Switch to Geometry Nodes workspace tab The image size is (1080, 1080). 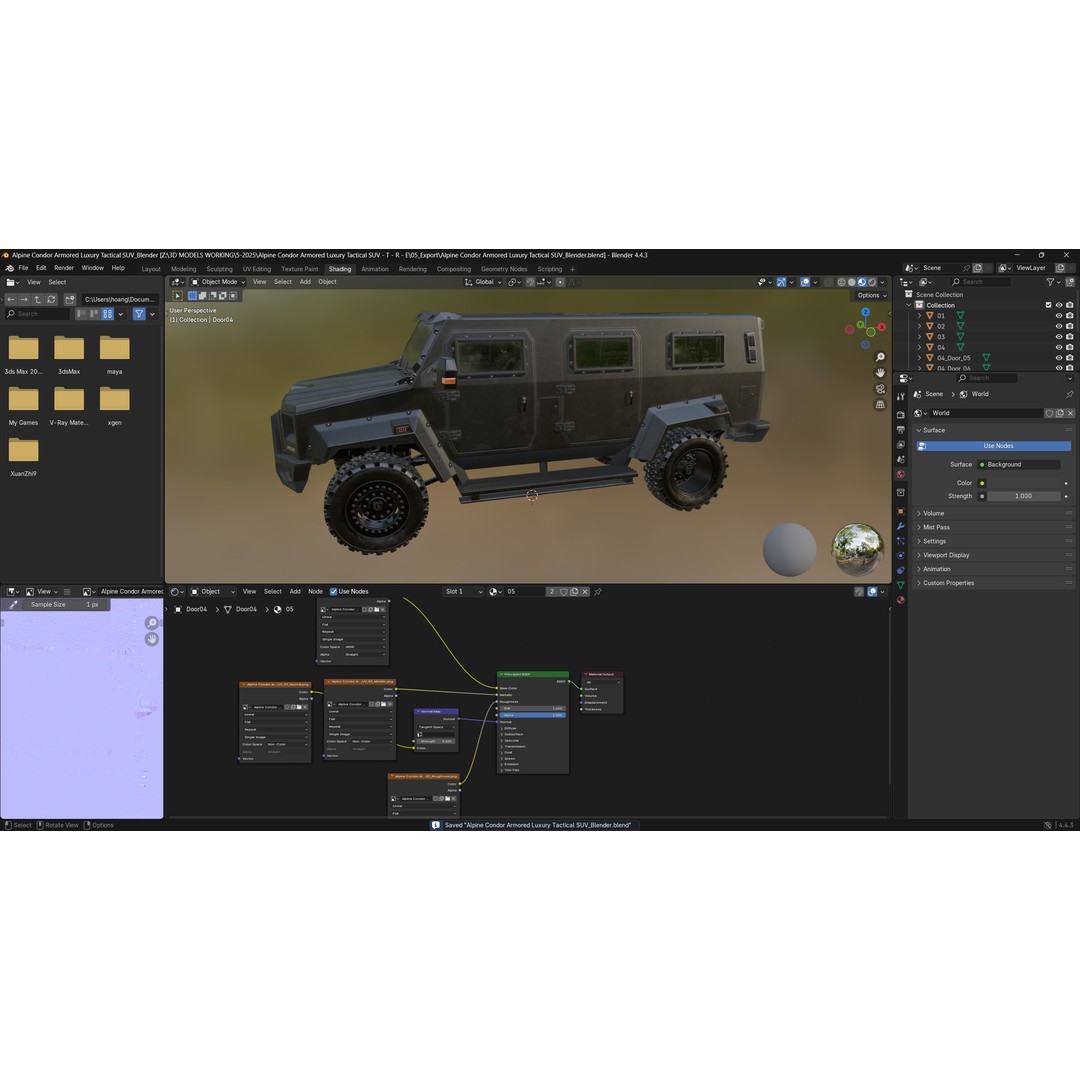click(x=504, y=269)
